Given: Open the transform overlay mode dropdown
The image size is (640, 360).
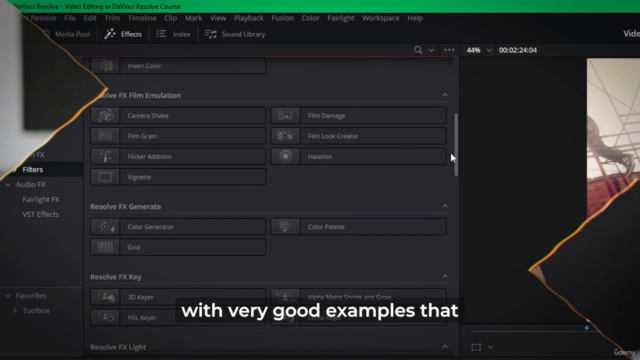Looking at the screenshot, I should (490, 347).
